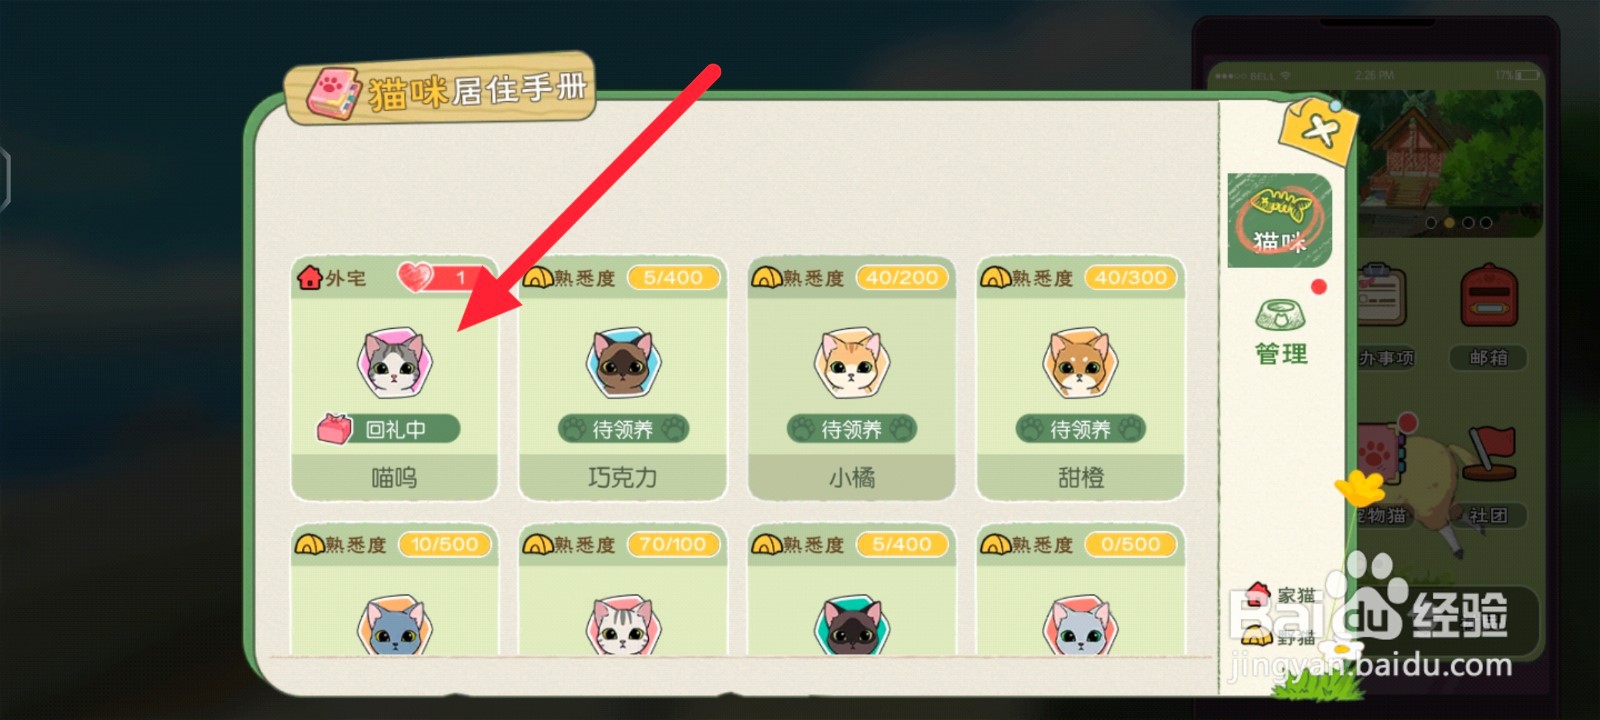Select the 甜橙 cat avatar
1600x720 pixels.
(1080, 362)
